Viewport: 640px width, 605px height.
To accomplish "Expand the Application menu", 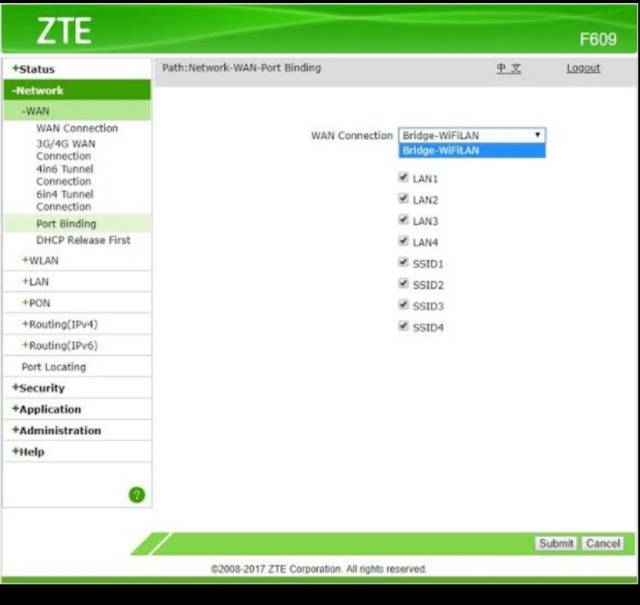I will coord(78,409).
